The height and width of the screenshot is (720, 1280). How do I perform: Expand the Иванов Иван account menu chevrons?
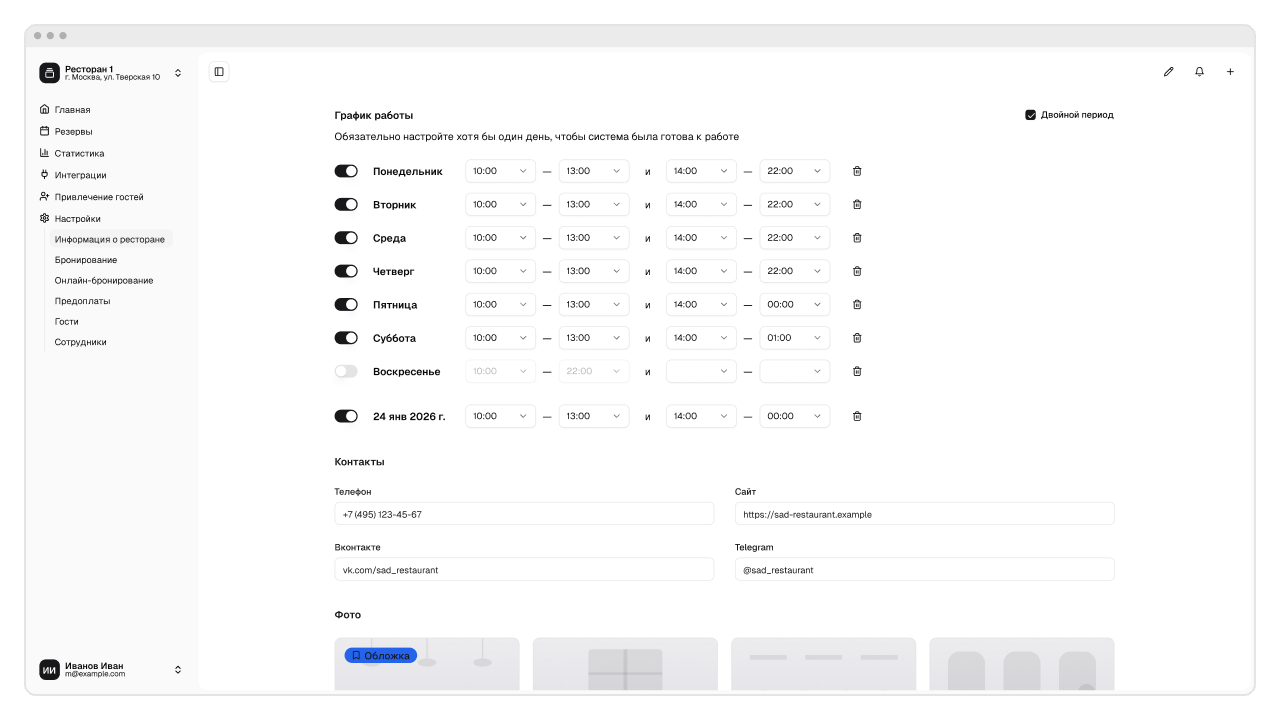[x=178, y=670]
